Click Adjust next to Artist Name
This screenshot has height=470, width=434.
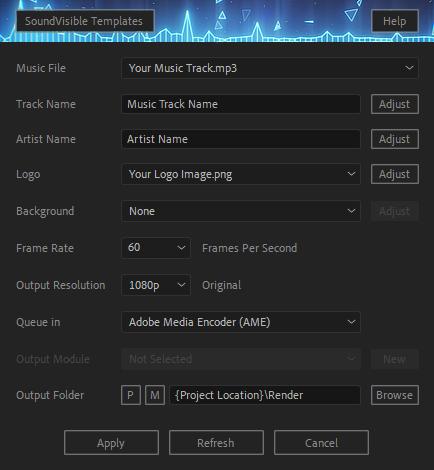click(395, 139)
